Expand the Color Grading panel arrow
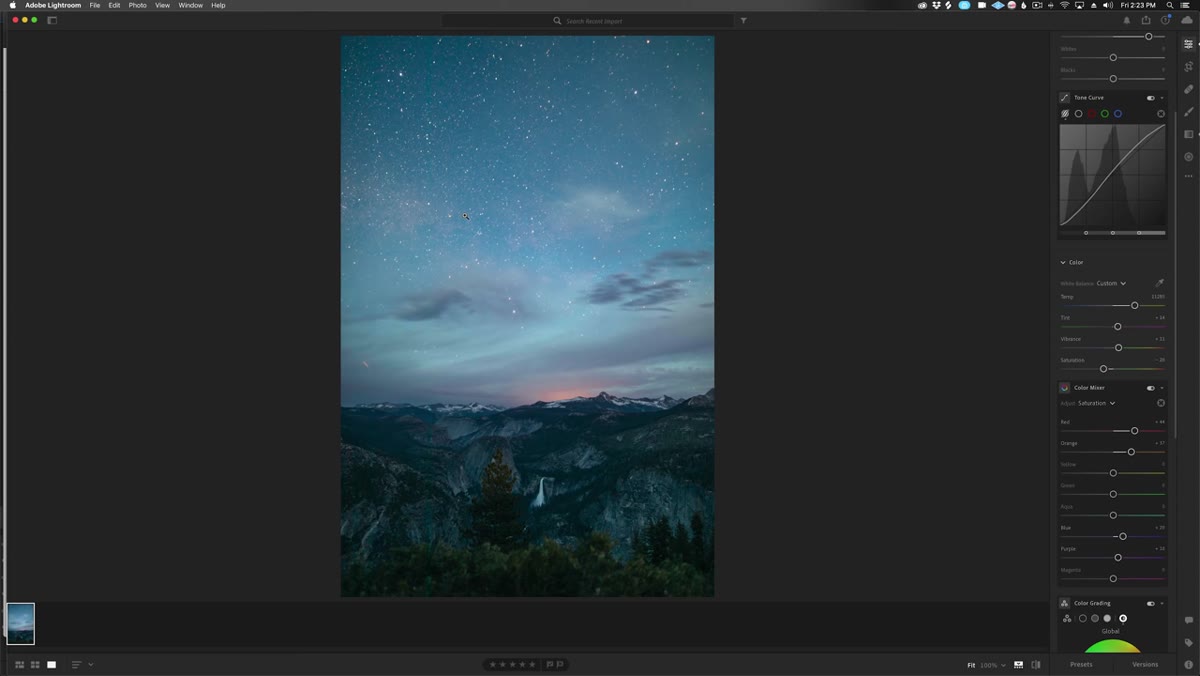Screen dimensions: 1200x676 (1162, 604)
